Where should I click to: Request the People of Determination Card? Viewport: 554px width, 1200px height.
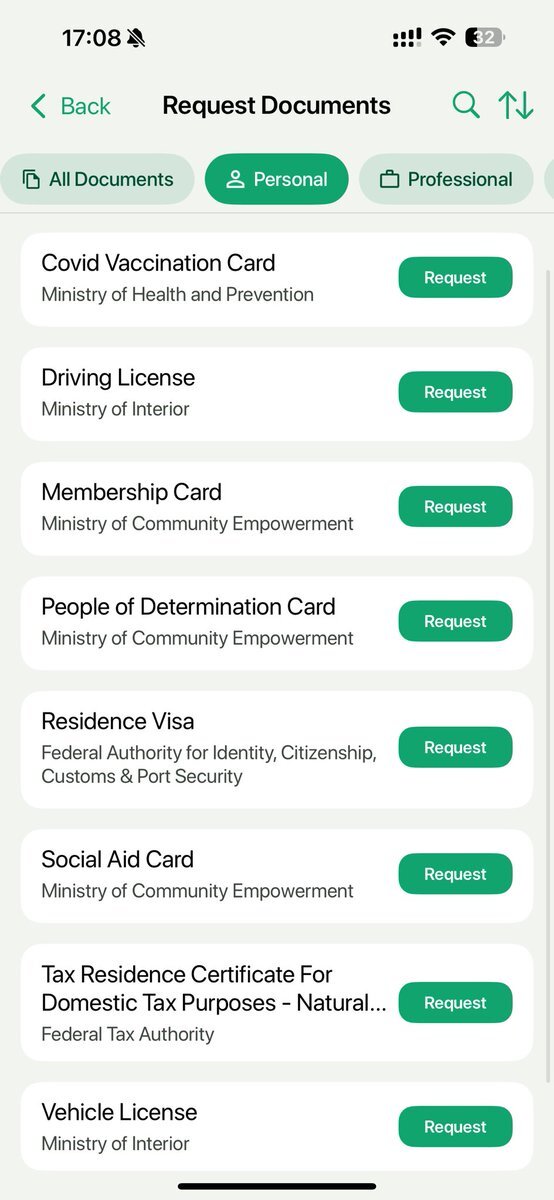(455, 621)
